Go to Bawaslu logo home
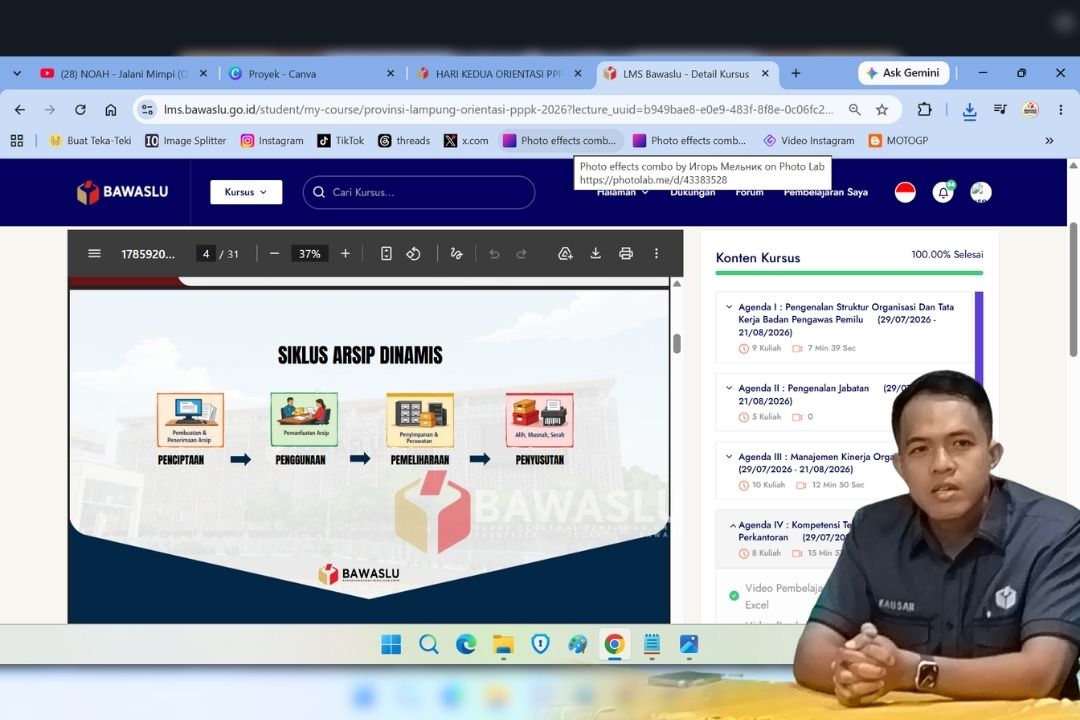This screenshot has width=1080, height=720. pos(123,192)
